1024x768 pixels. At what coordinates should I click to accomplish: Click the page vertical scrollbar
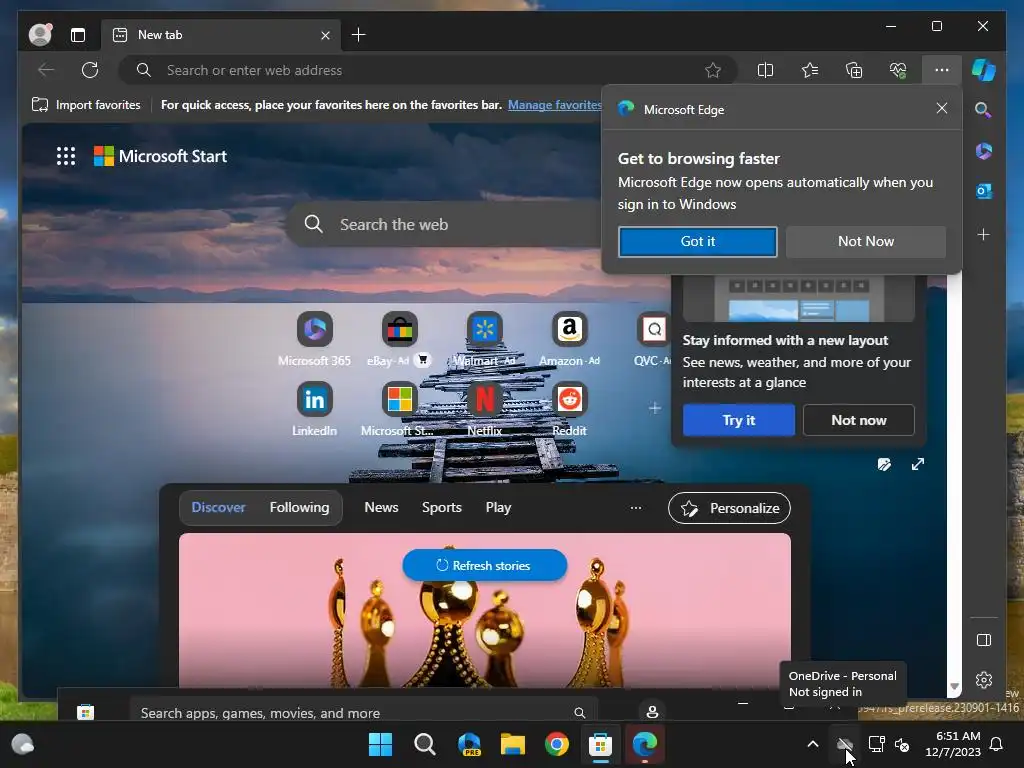954,483
